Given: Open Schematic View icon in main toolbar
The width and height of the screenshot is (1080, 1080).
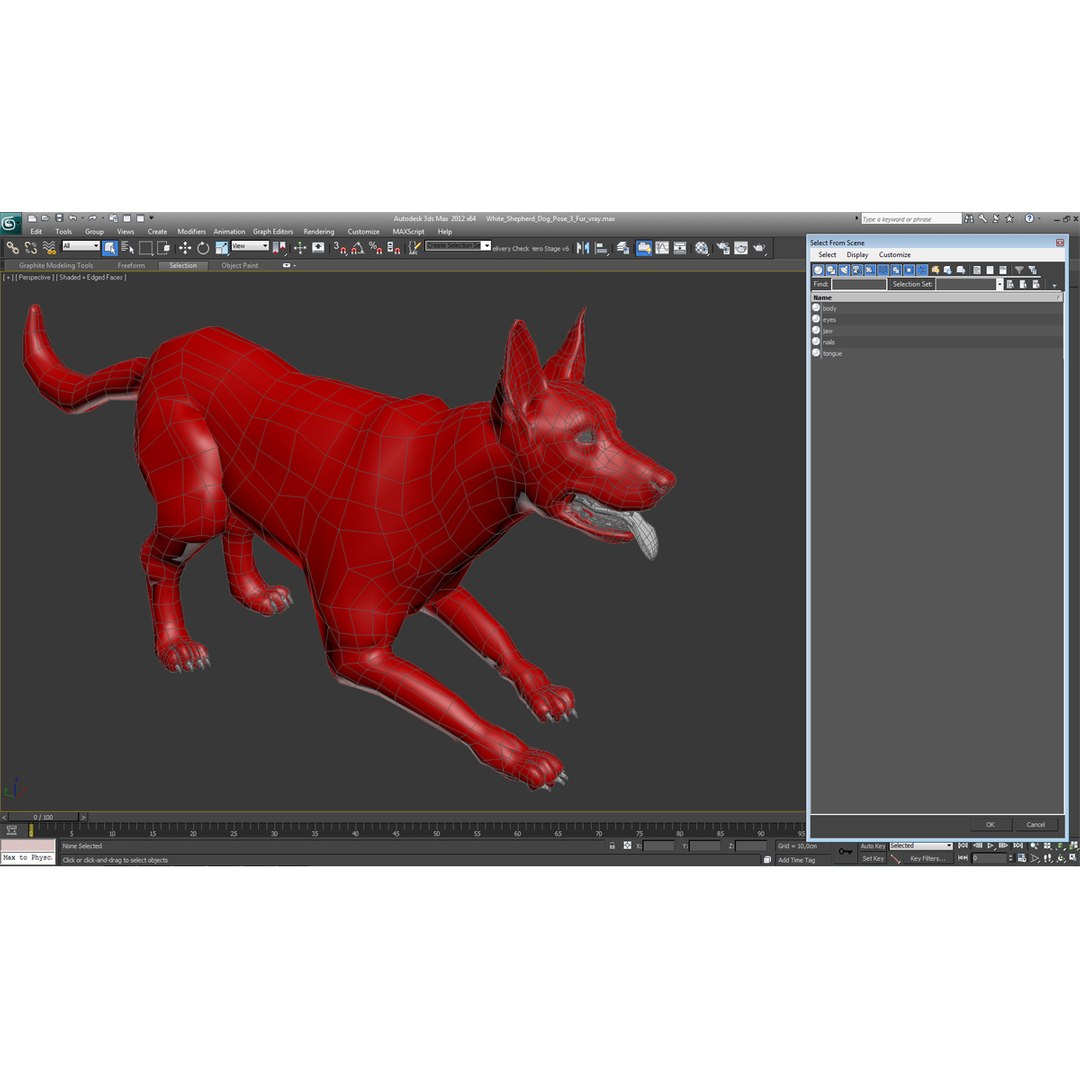Looking at the screenshot, I should 680,248.
